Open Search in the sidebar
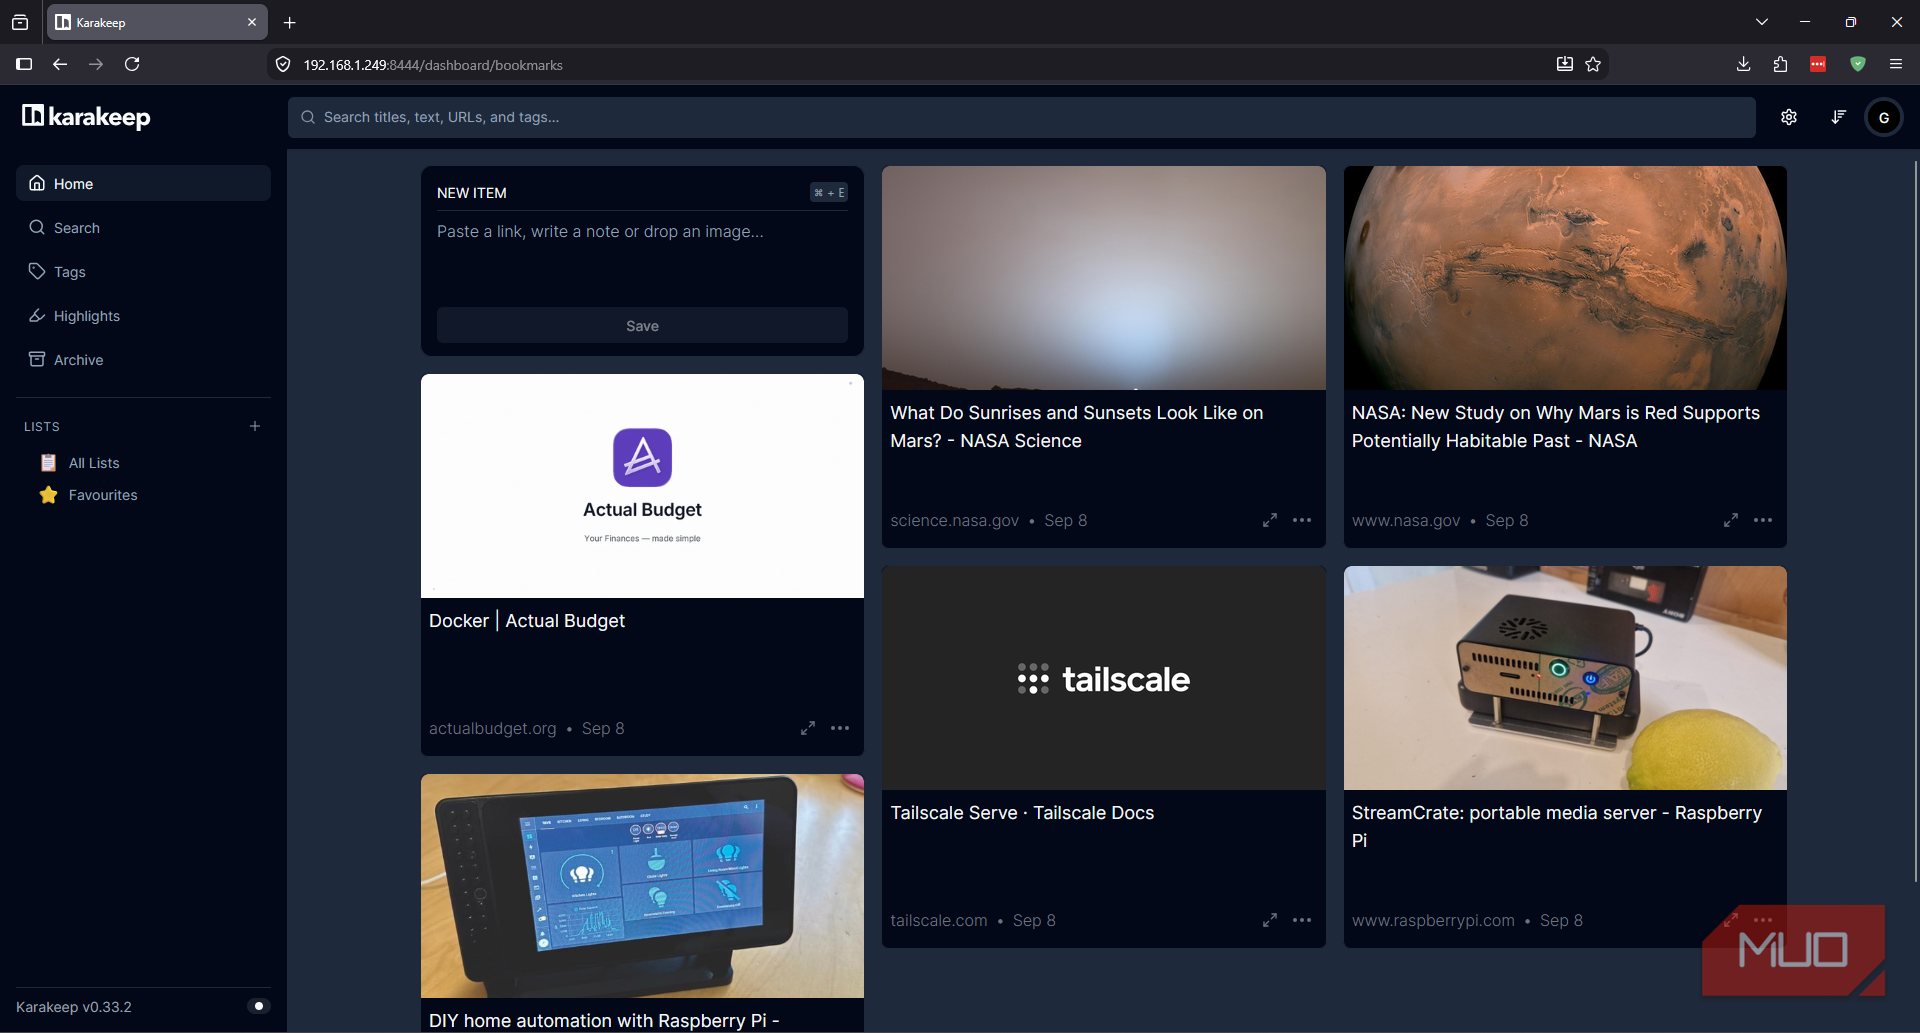Viewport: 1920px width, 1033px height. pos(143,227)
